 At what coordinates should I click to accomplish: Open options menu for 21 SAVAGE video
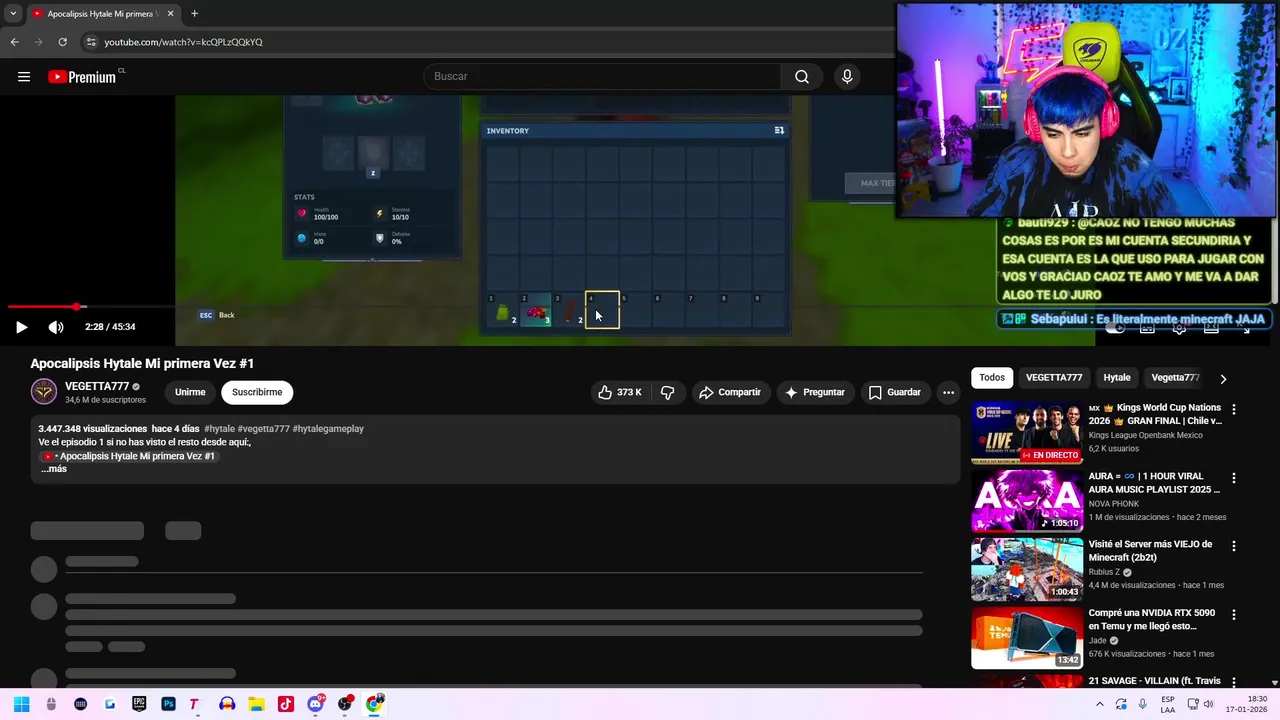[1234, 682]
